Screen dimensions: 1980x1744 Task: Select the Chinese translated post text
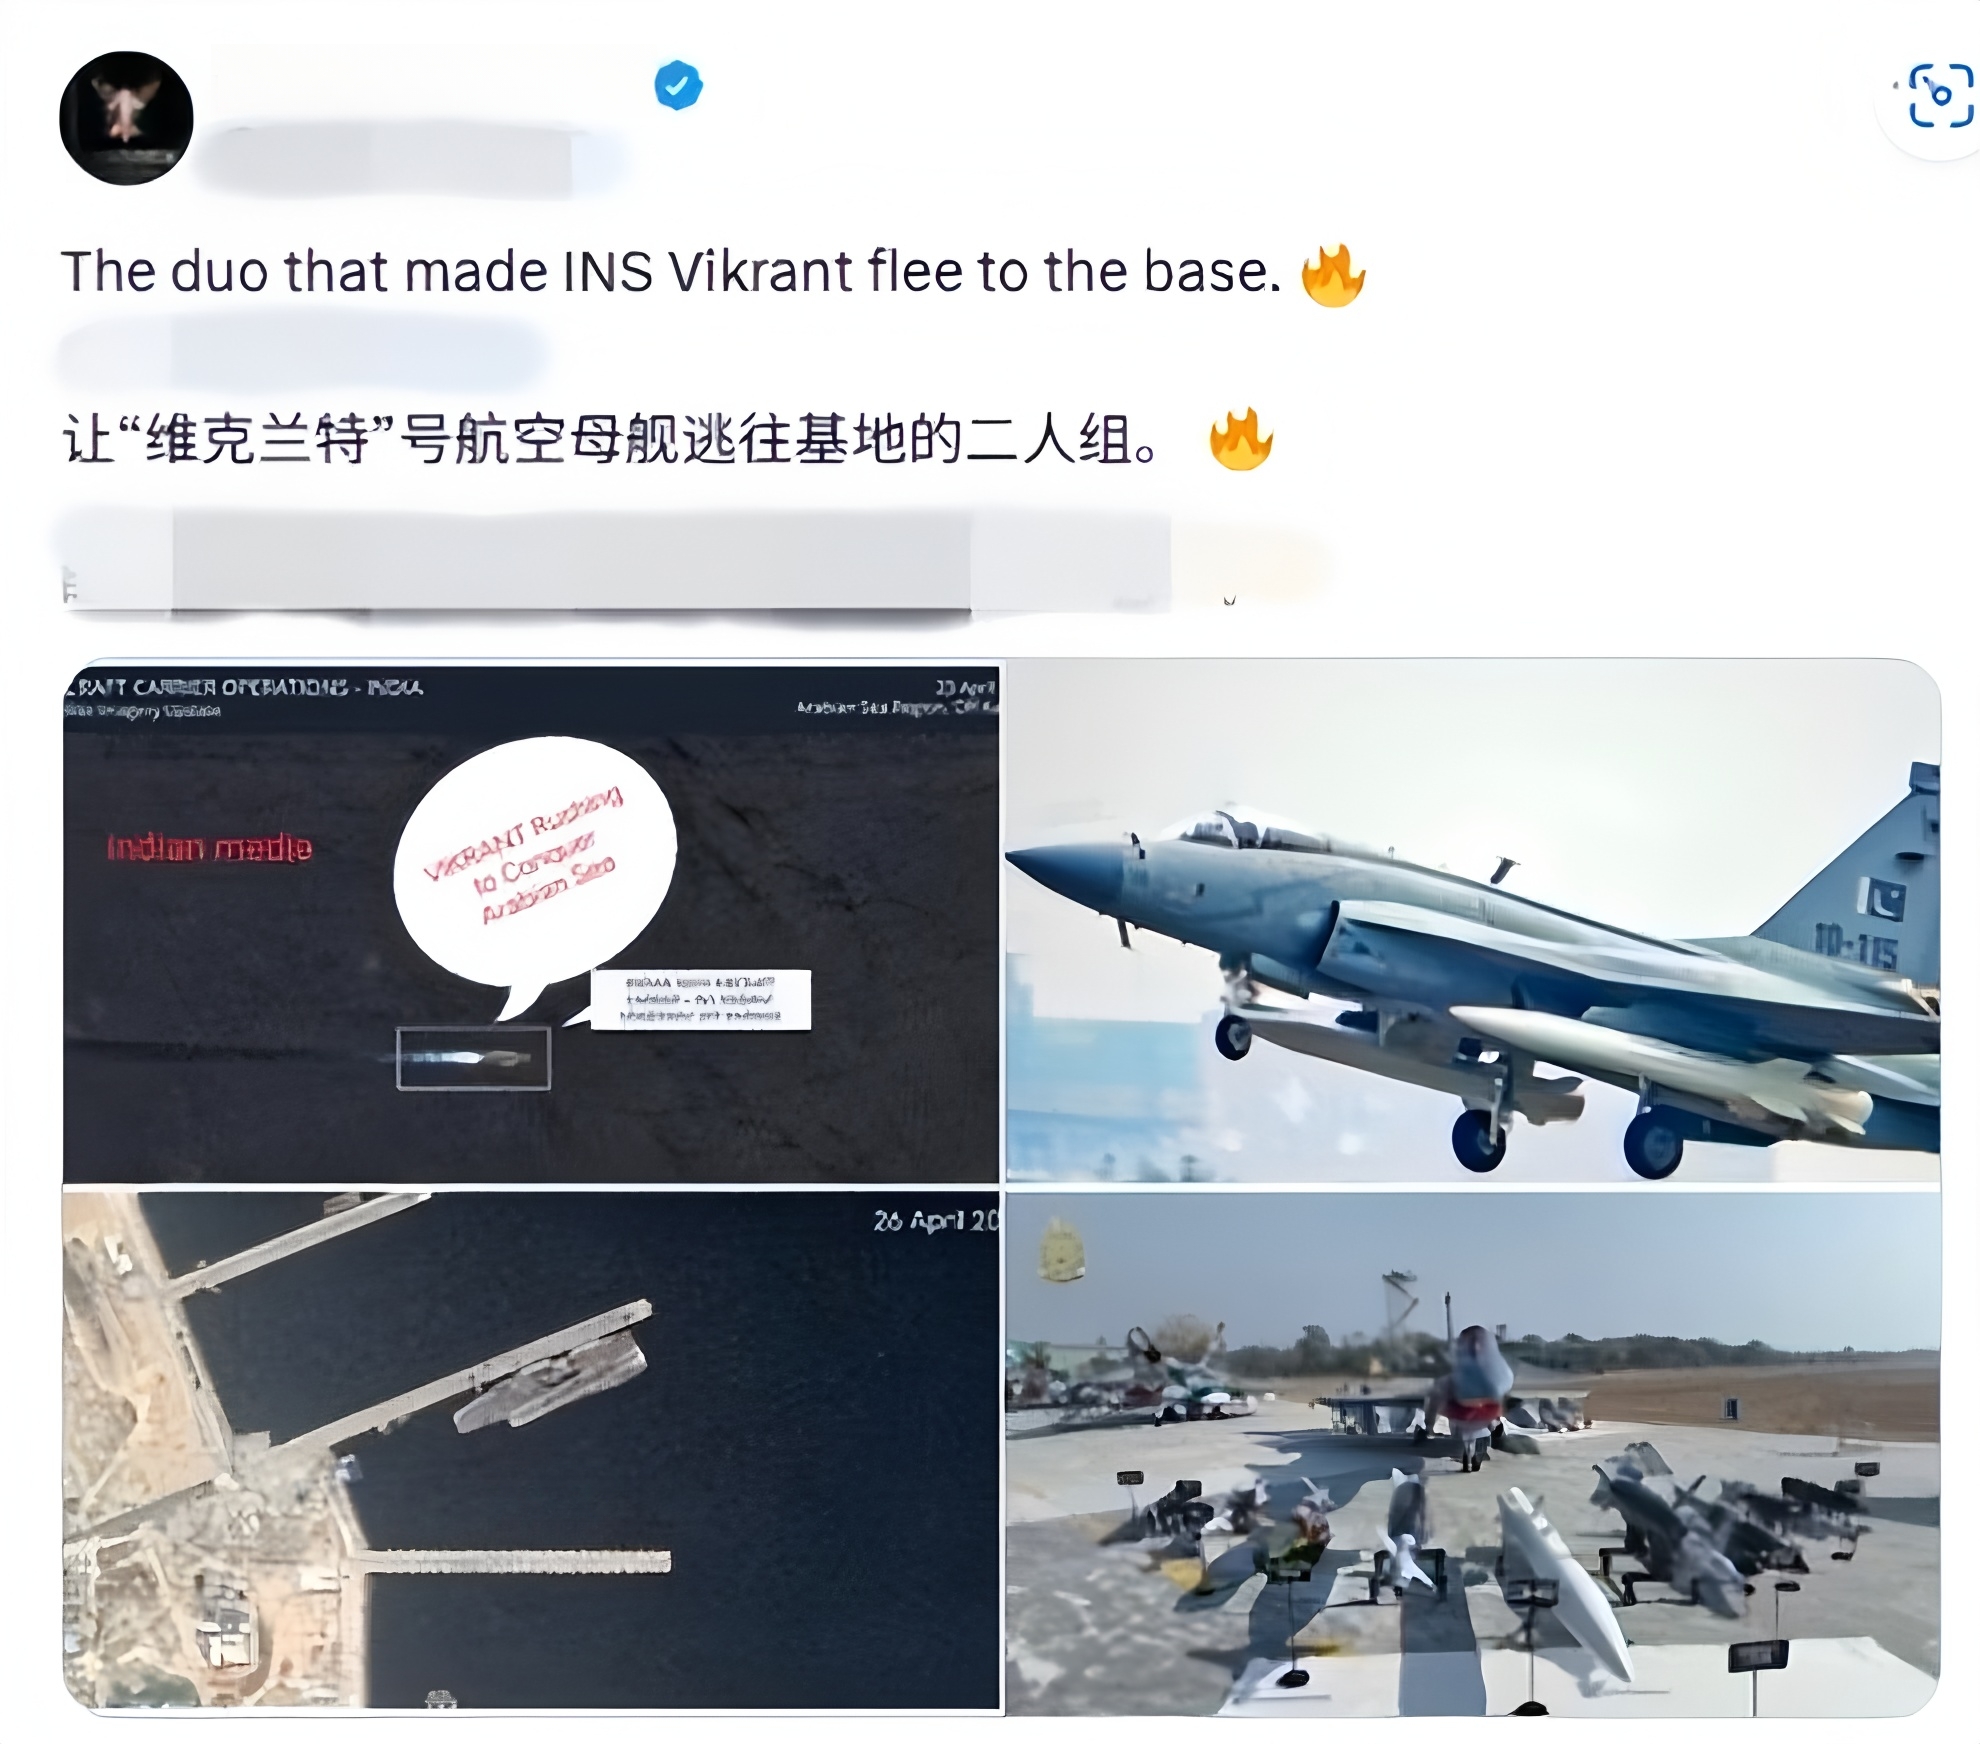pos(610,440)
